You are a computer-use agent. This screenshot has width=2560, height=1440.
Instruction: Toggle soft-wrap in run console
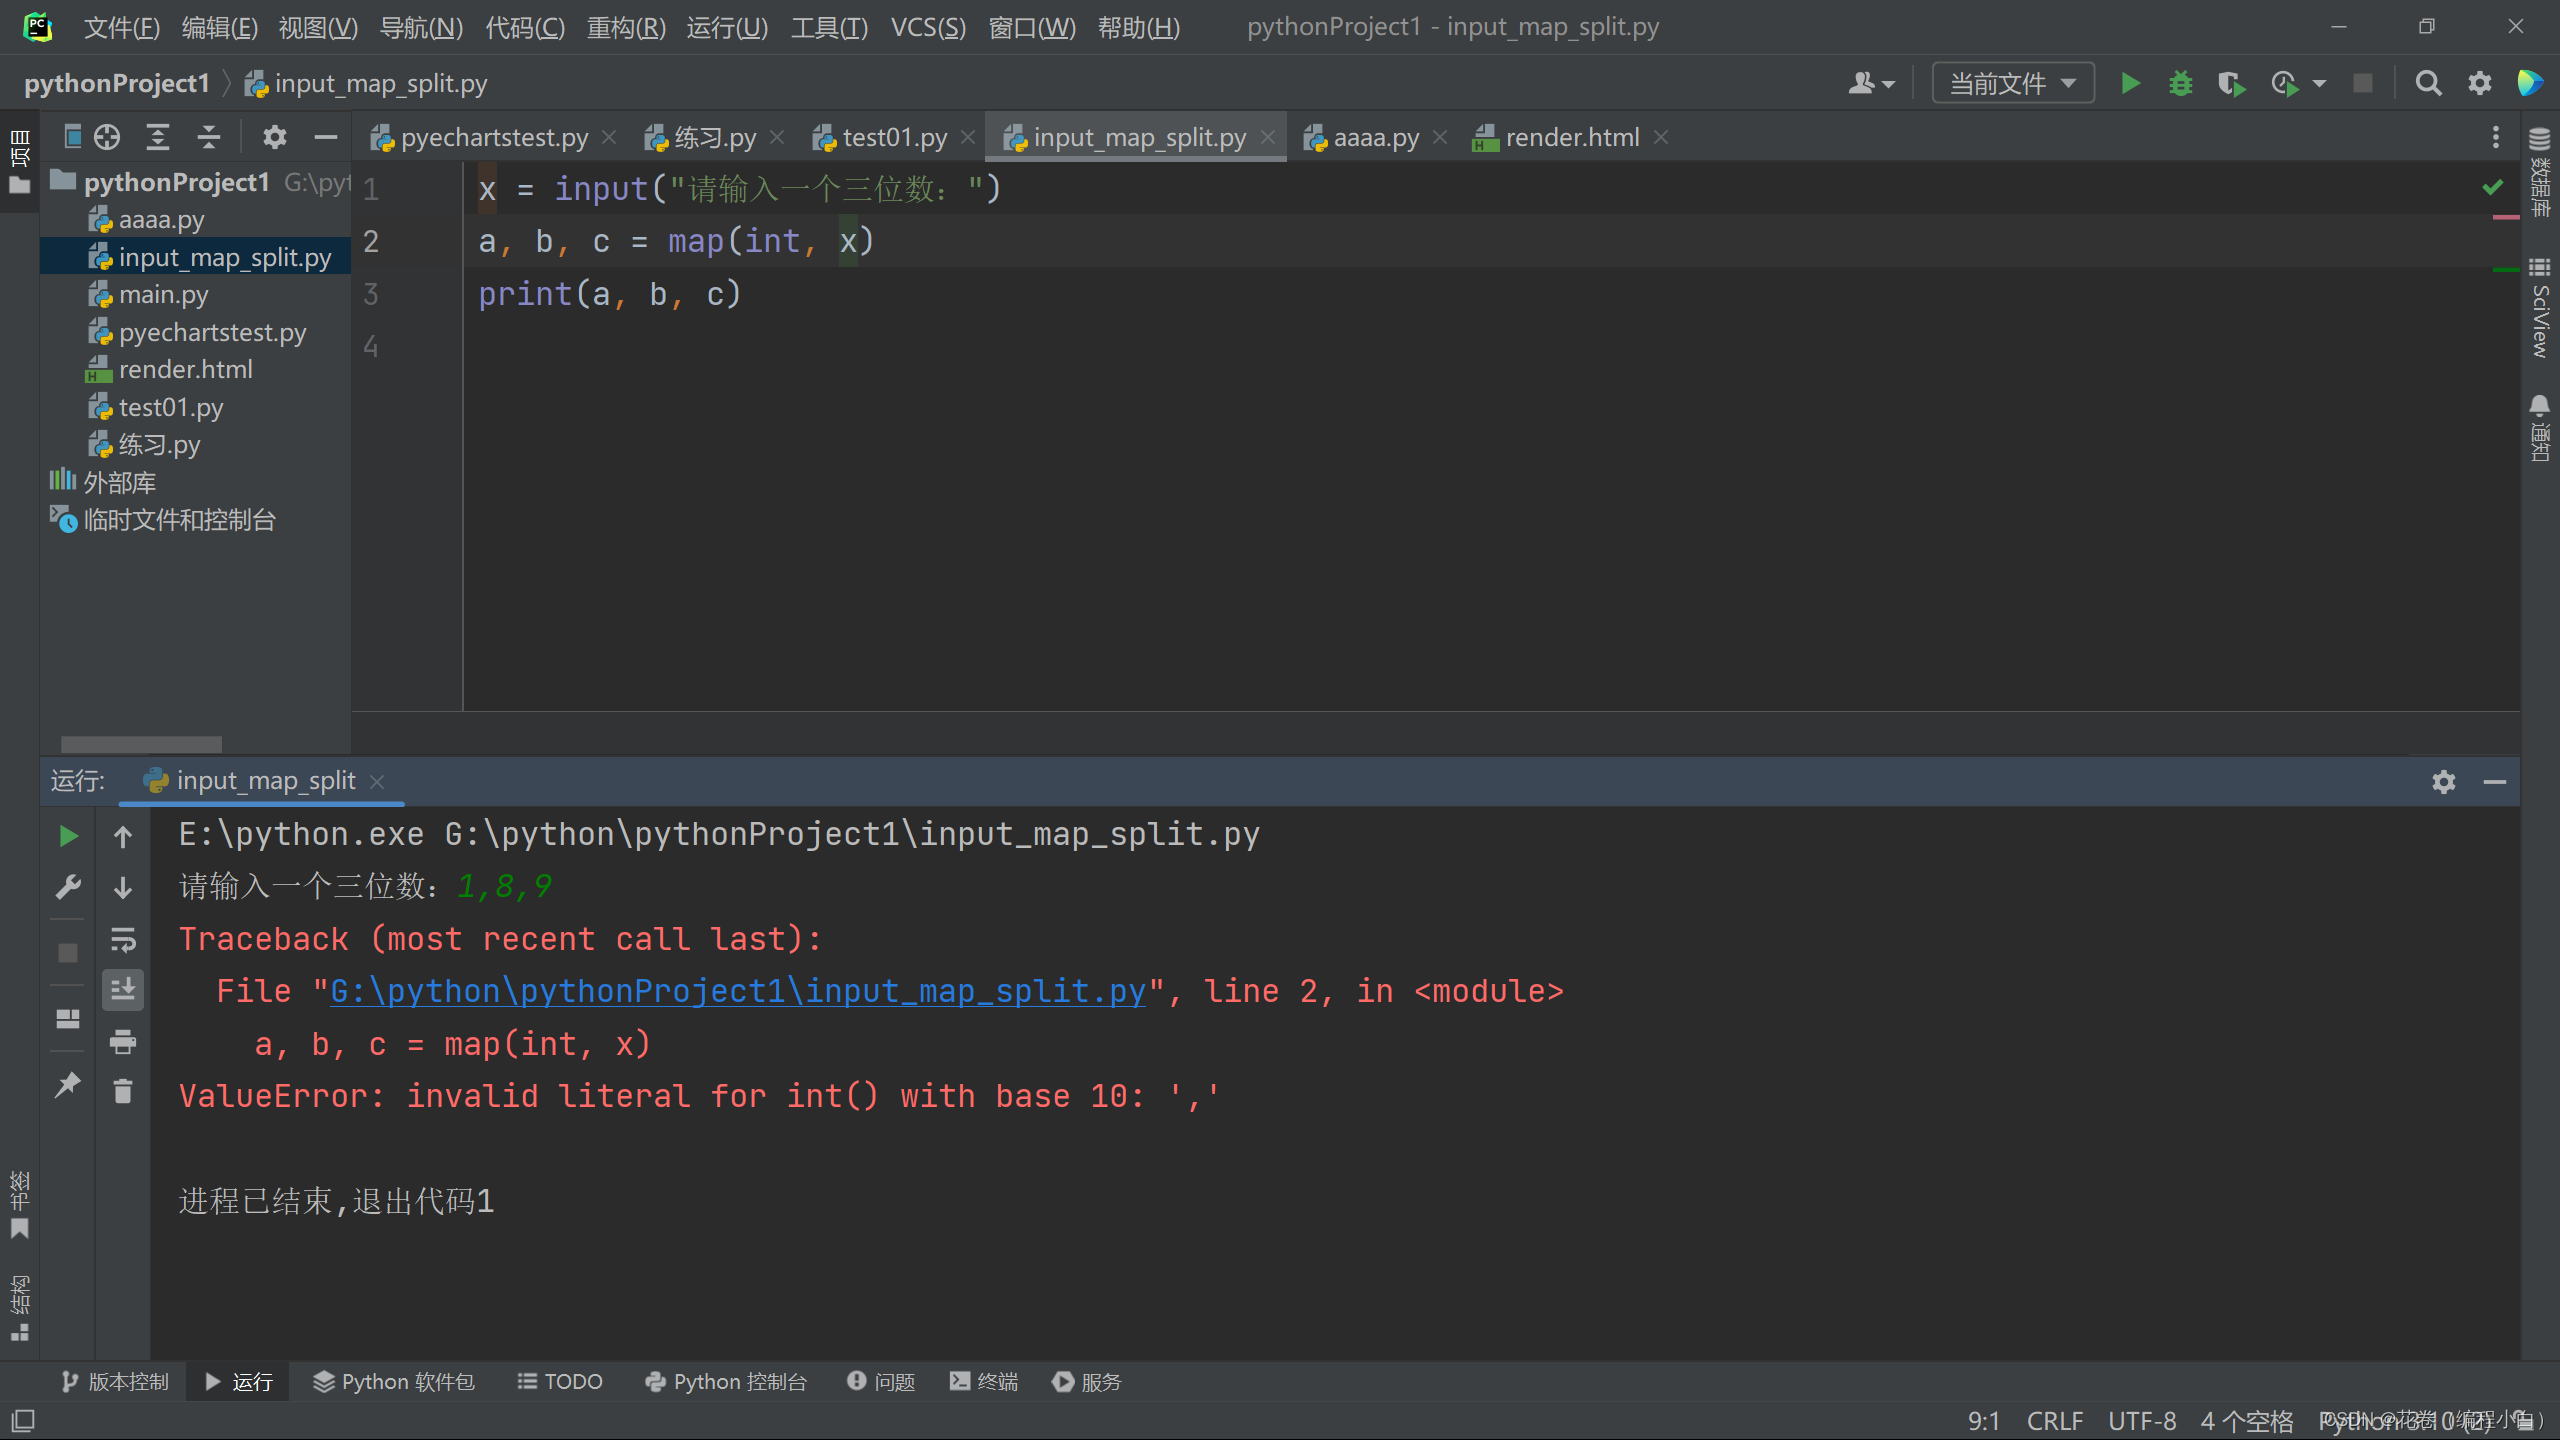[123, 939]
